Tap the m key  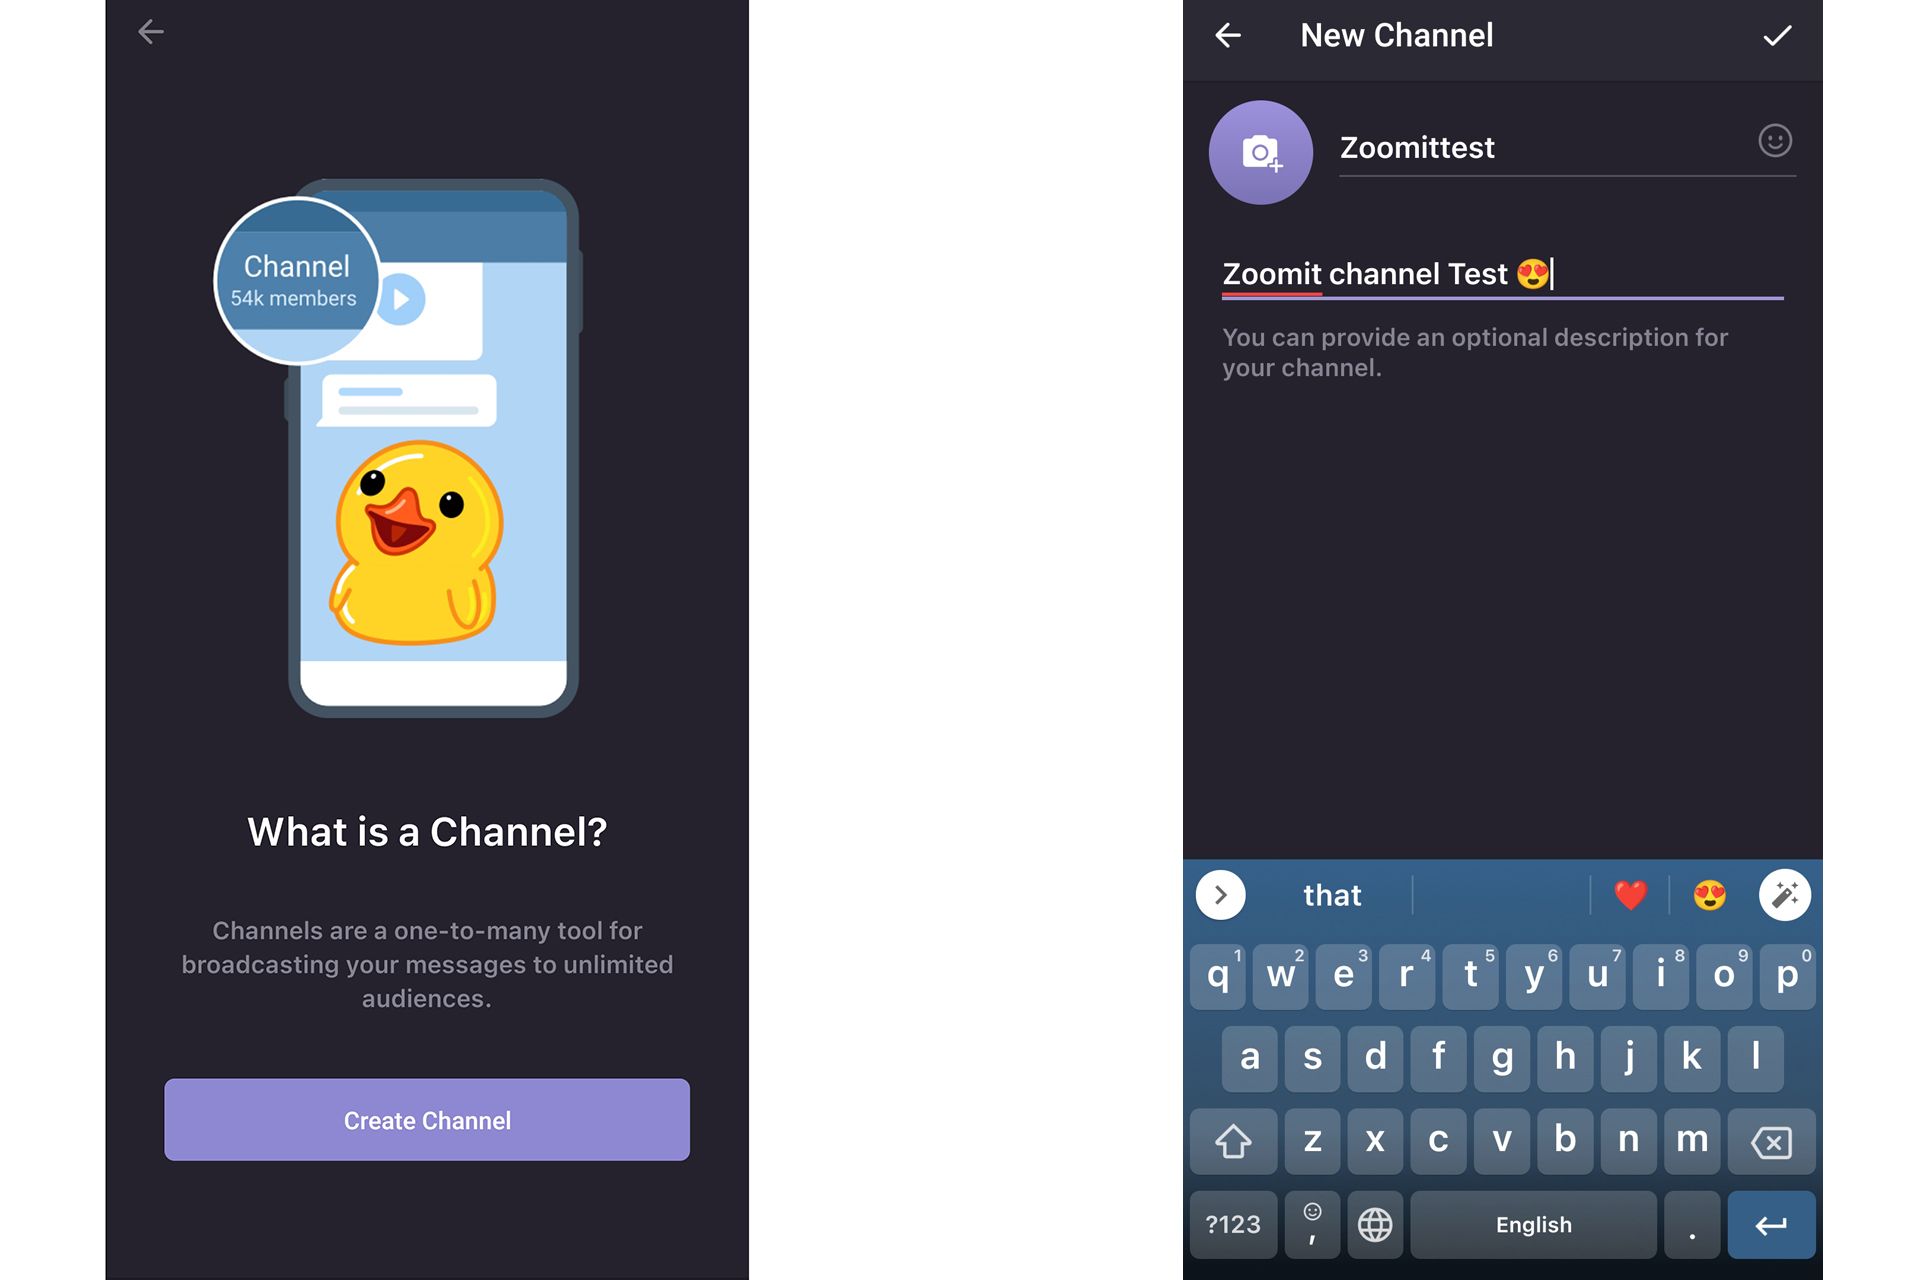[x=1692, y=1141]
